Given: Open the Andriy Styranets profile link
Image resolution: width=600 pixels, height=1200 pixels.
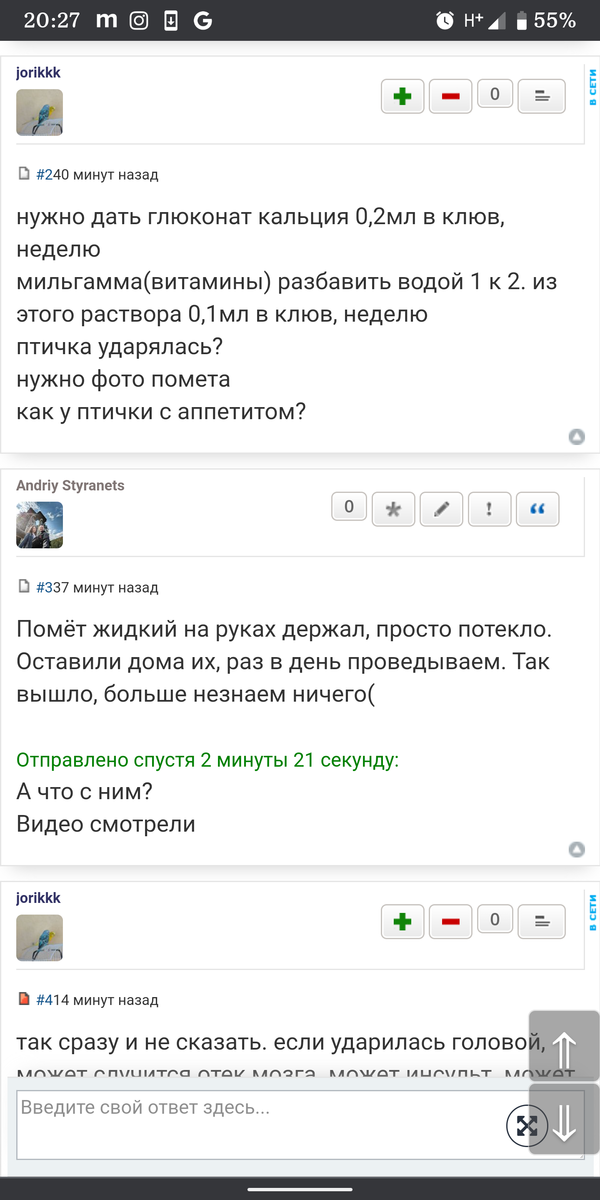Looking at the screenshot, I should pos(70,485).
